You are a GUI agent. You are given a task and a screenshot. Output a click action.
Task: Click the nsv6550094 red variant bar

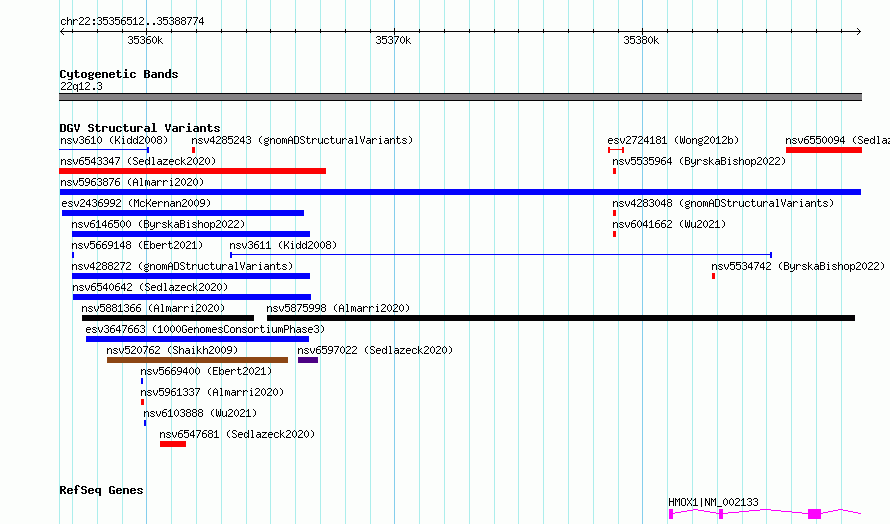click(x=824, y=150)
